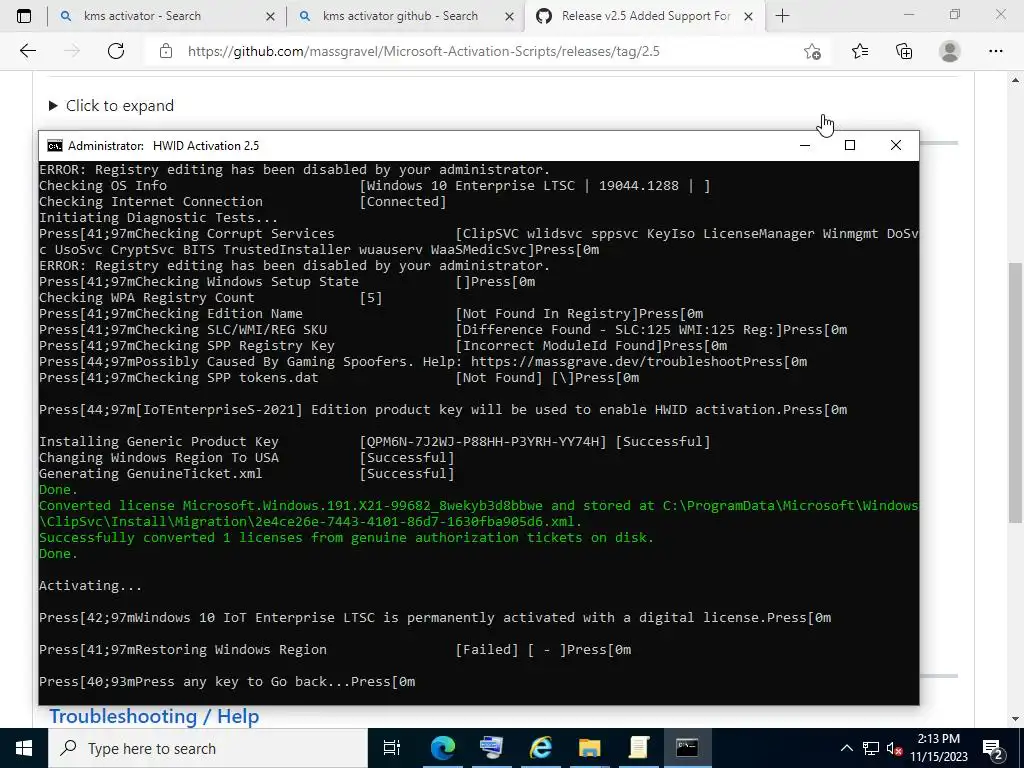The height and width of the screenshot is (768, 1024).
Task: Select the command prompt taskbar icon
Action: (x=687, y=748)
